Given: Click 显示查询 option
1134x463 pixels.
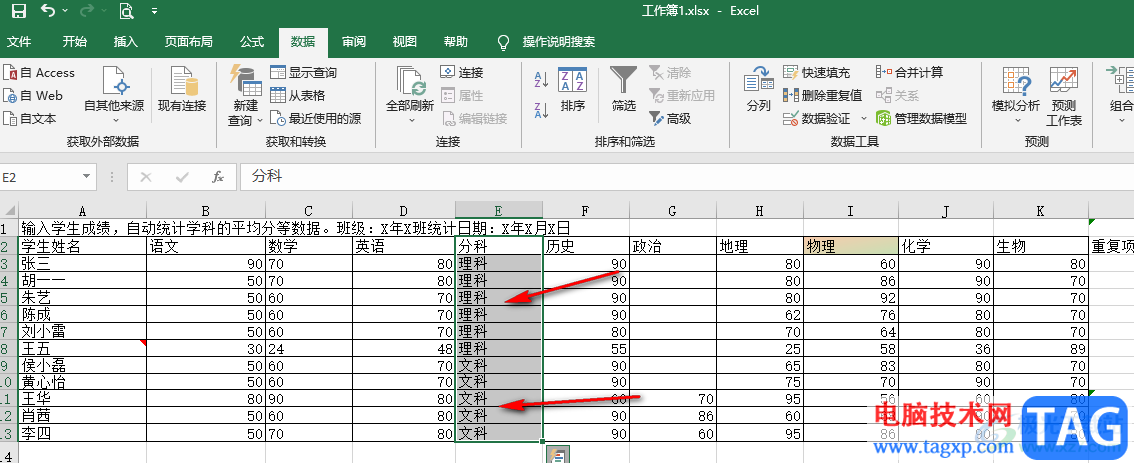Looking at the screenshot, I should click(x=304, y=73).
